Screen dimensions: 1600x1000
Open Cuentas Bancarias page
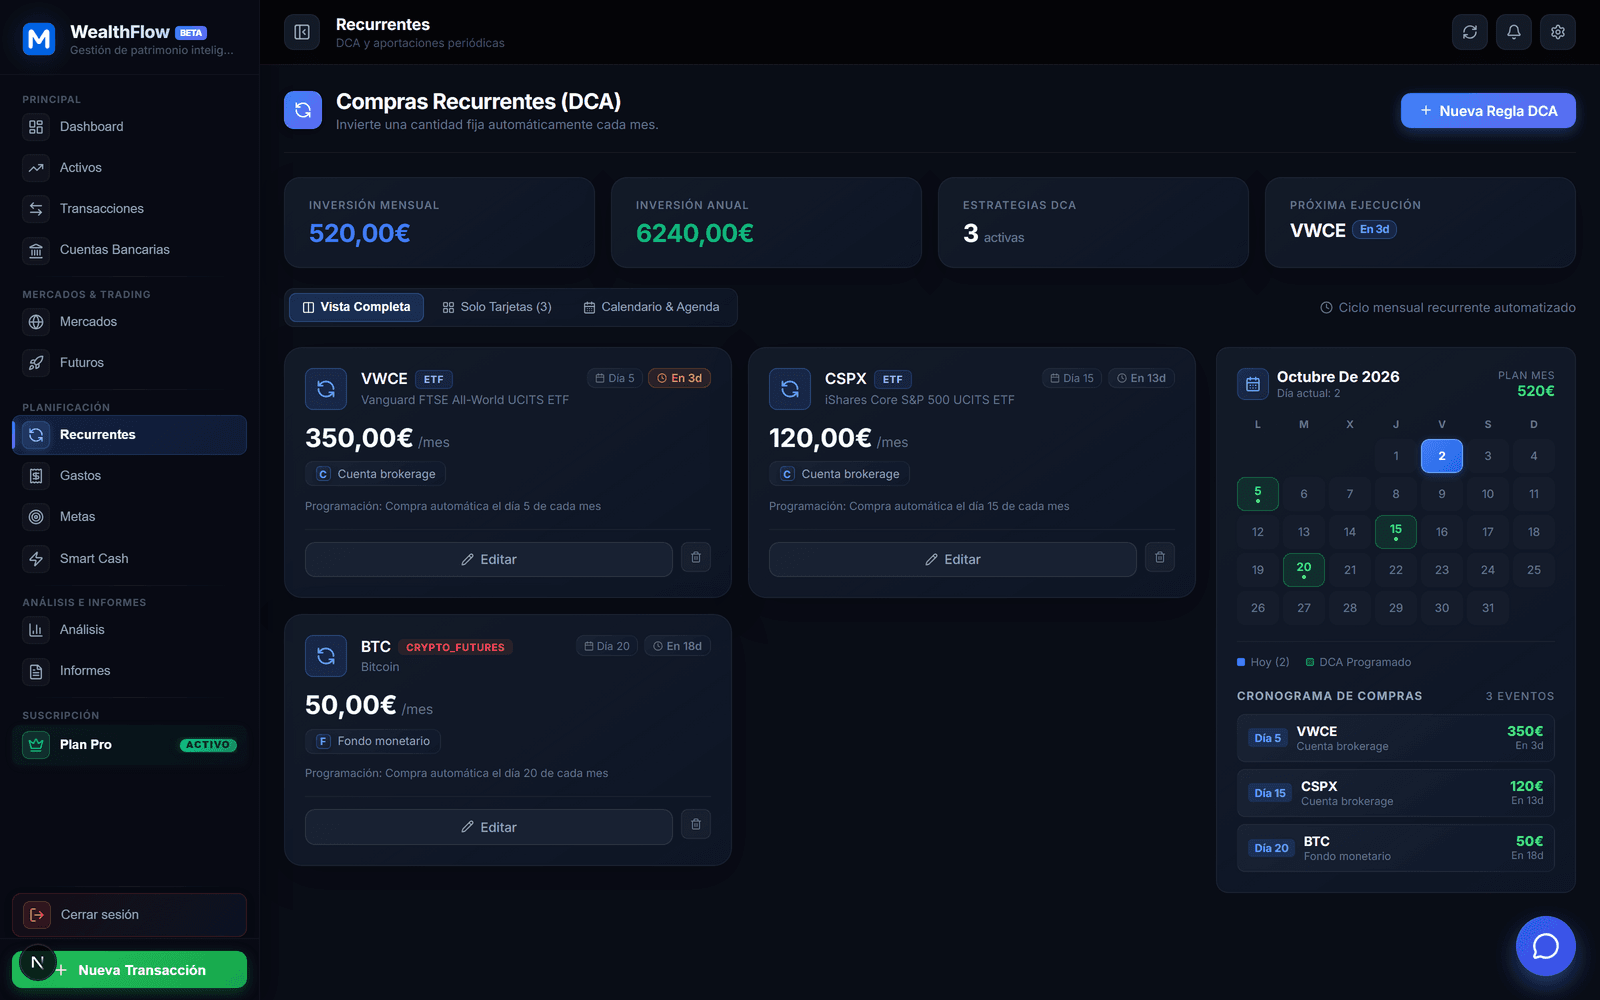point(130,250)
